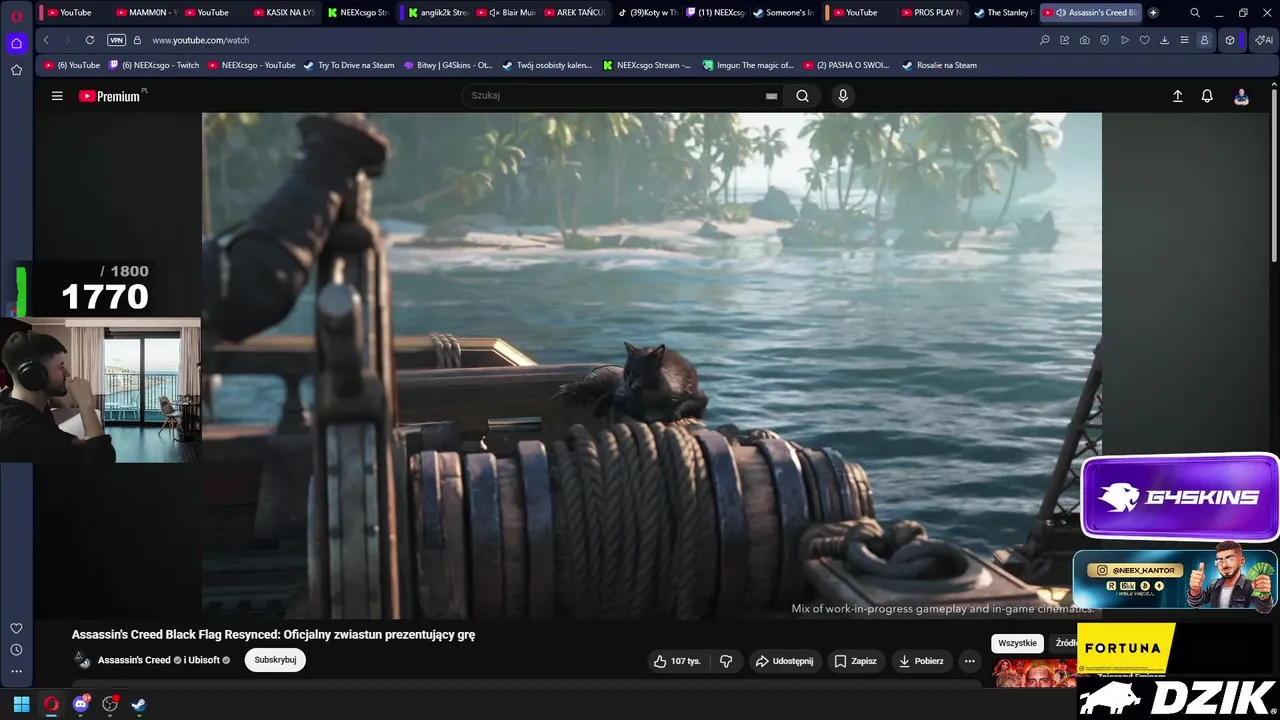Open the sidebar three-dots more menu
This screenshot has width=1280, height=720.
pyautogui.click(x=16, y=671)
